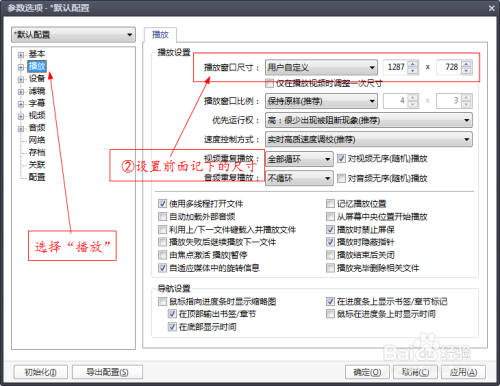The height and width of the screenshot is (386, 500).
Task: Switch to the 播放 tab
Action: pyautogui.click(x=160, y=35)
